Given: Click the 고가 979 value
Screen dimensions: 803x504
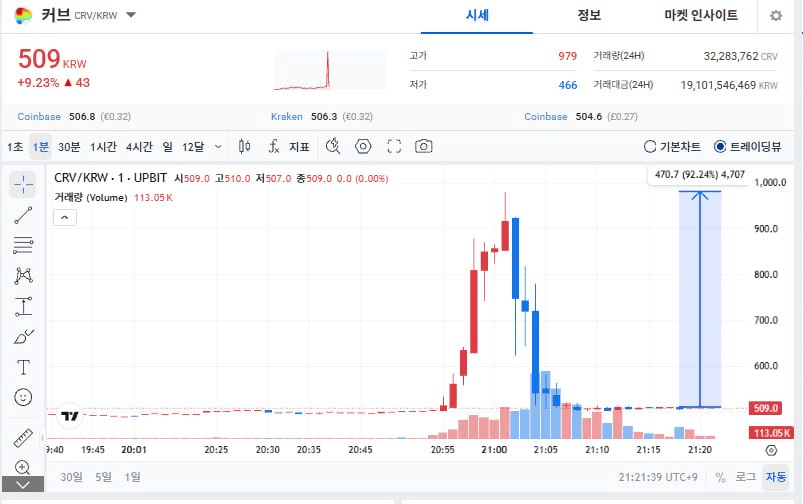Looking at the screenshot, I should pyautogui.click(x=567, y=56).
